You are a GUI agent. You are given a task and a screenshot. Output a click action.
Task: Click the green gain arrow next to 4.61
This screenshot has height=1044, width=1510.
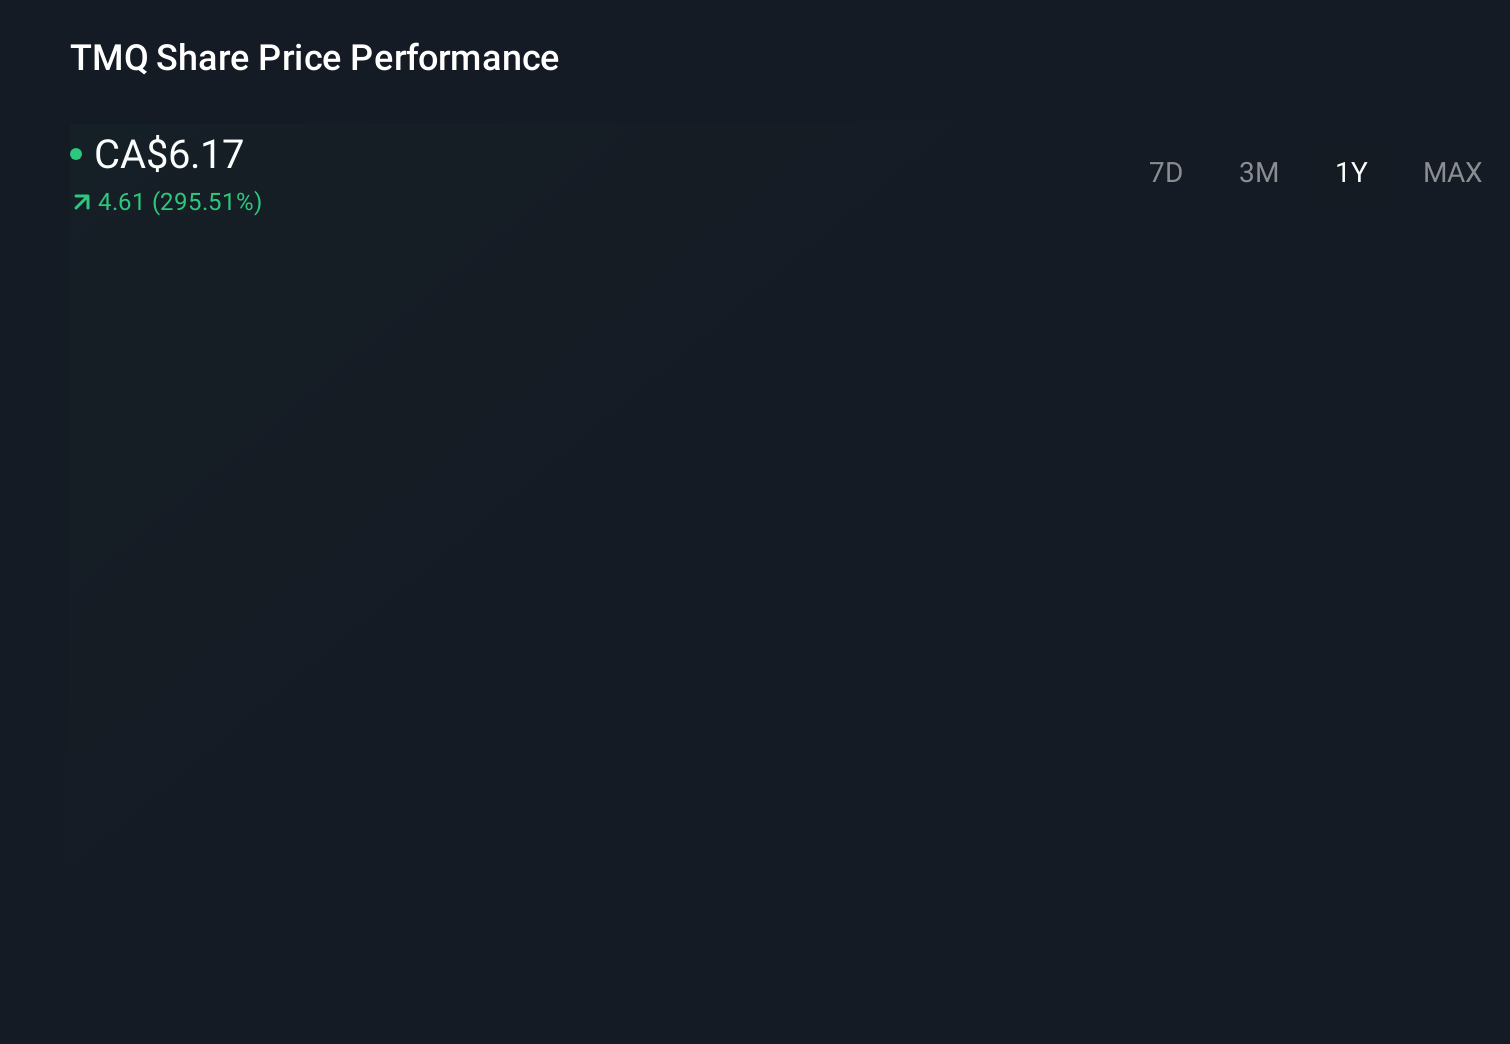pyautogui.click(x=80, y=202)
